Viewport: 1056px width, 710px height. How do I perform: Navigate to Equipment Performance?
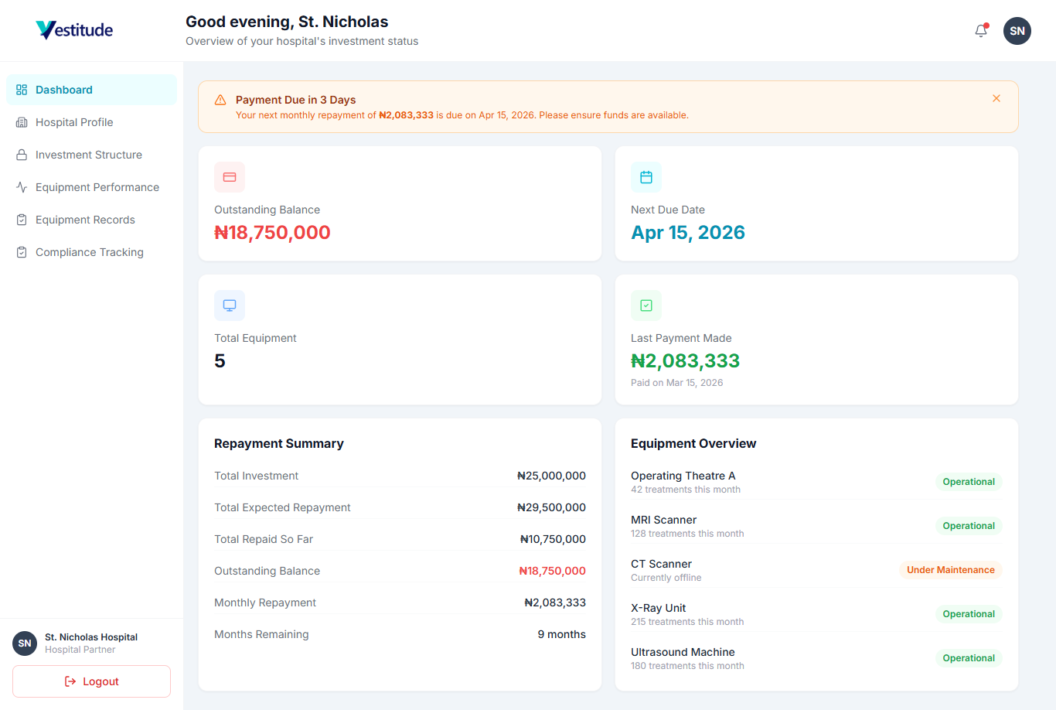[97, 187]
